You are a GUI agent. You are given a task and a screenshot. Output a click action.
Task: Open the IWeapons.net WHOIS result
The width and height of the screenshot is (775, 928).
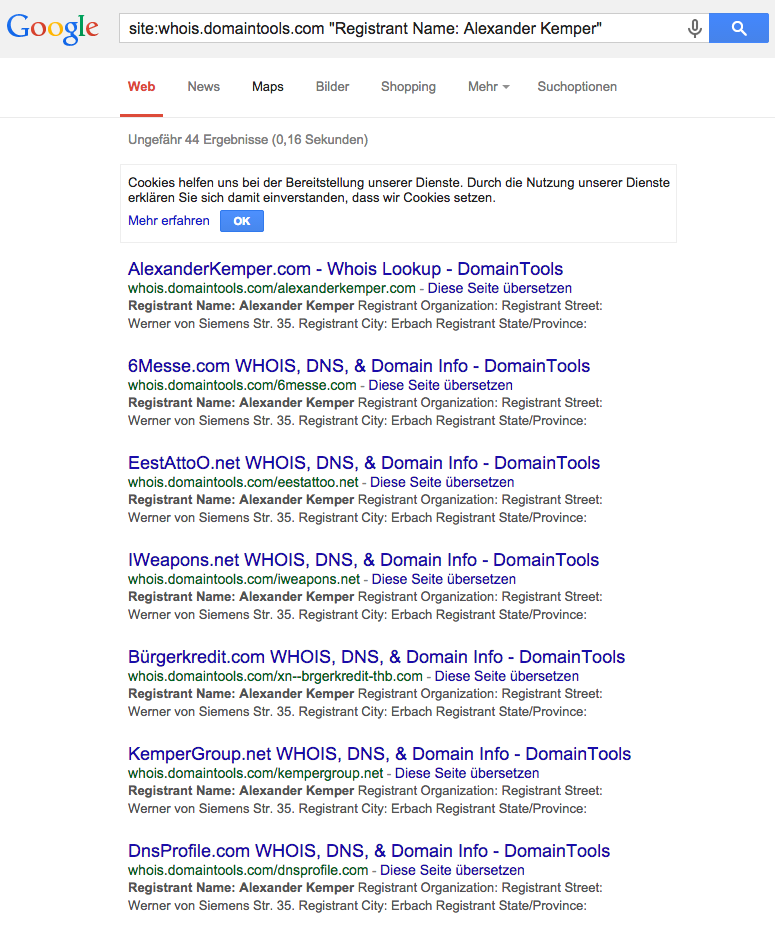[x=363, y=560]
